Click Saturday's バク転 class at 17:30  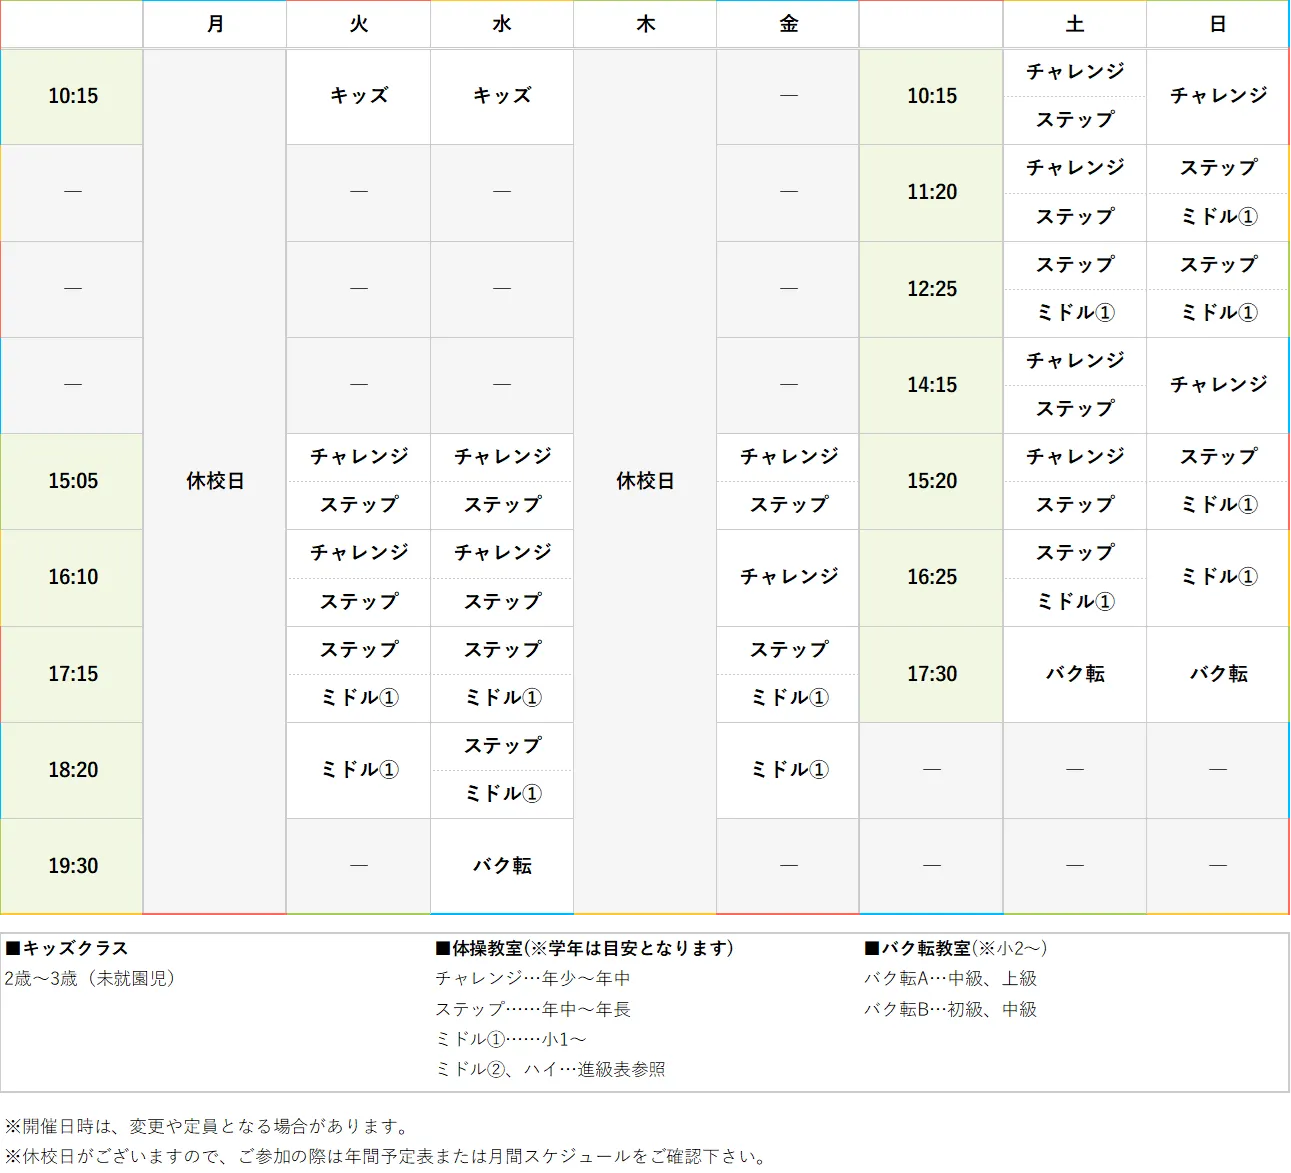click(x=1075, y=674)
